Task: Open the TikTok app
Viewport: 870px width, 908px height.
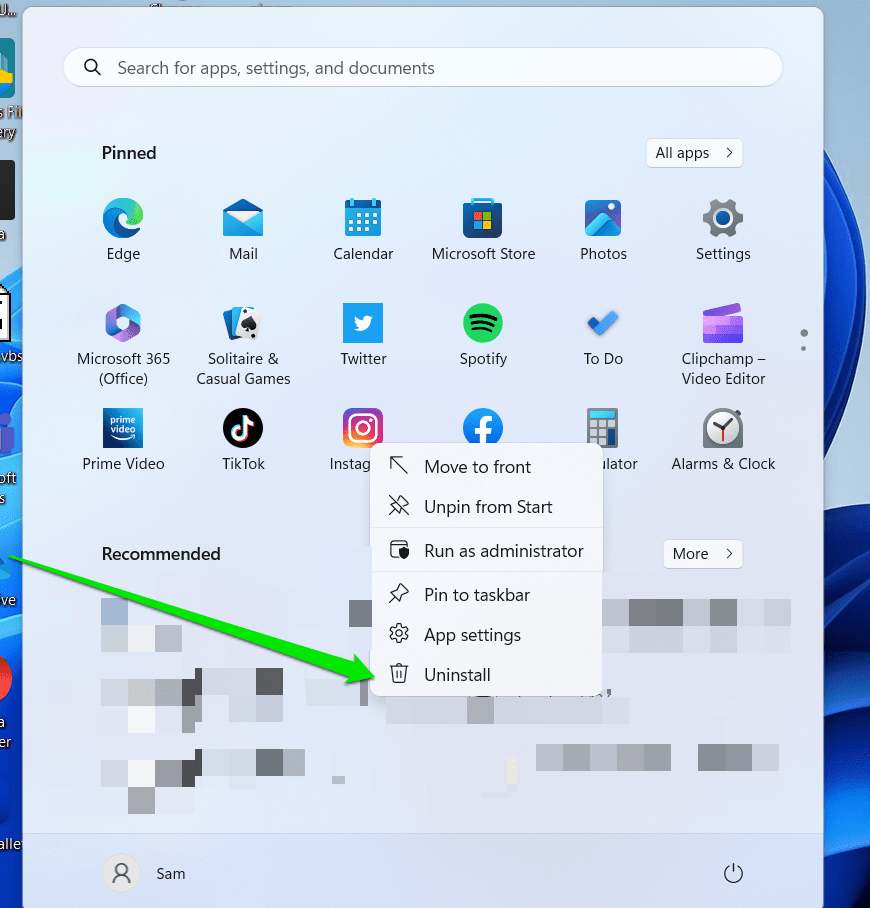Action: (243, 428)
